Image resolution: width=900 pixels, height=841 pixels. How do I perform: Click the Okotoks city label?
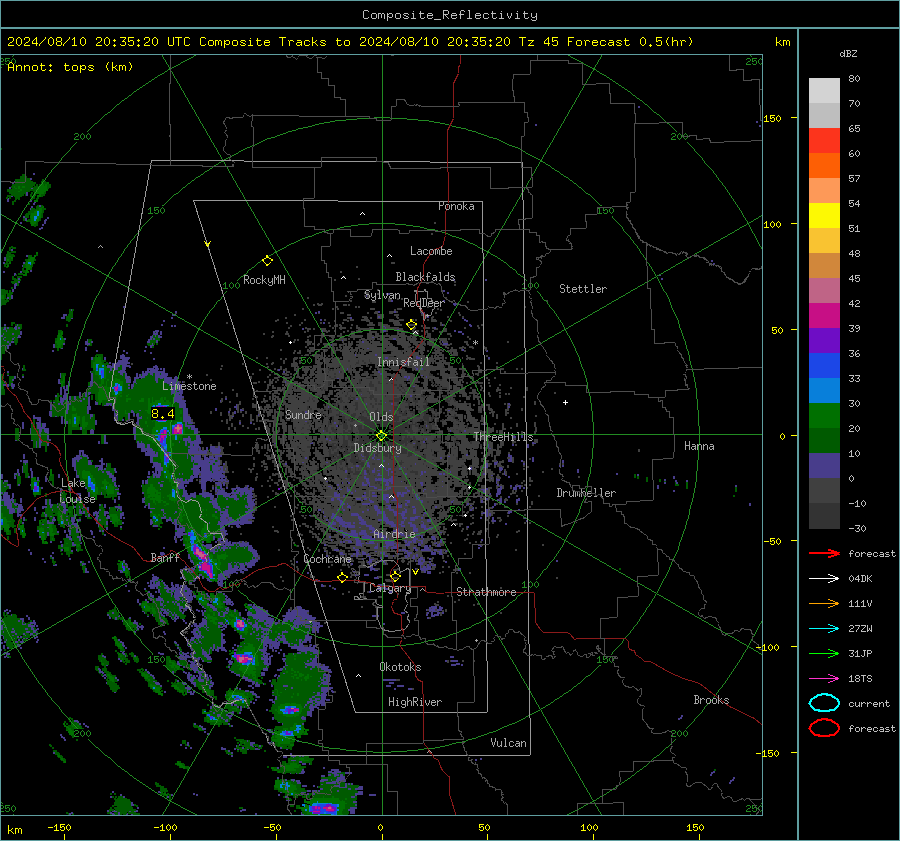pyautogui.click(x=400, y=667)
